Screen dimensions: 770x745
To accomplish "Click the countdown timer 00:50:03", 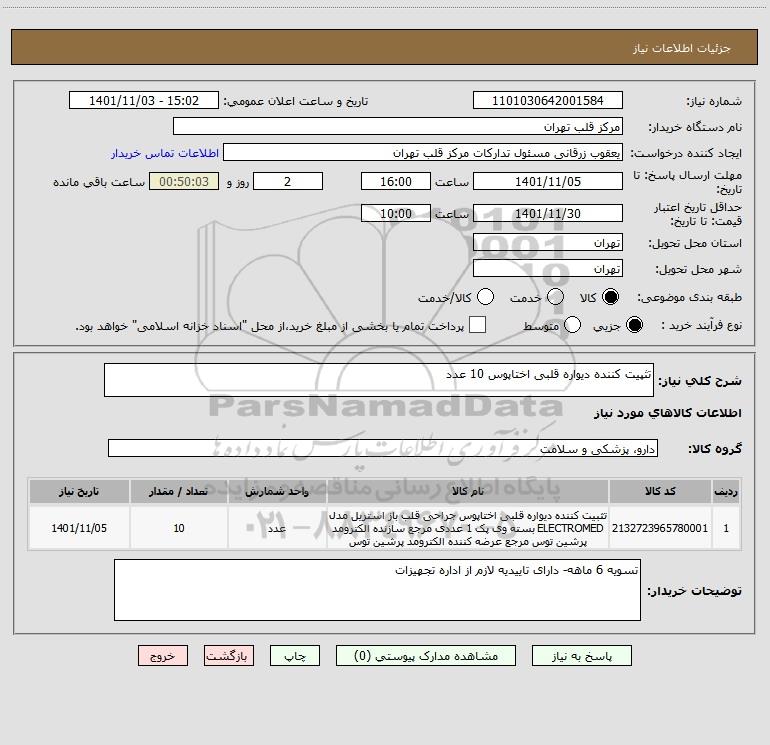I will click(184, 182).
